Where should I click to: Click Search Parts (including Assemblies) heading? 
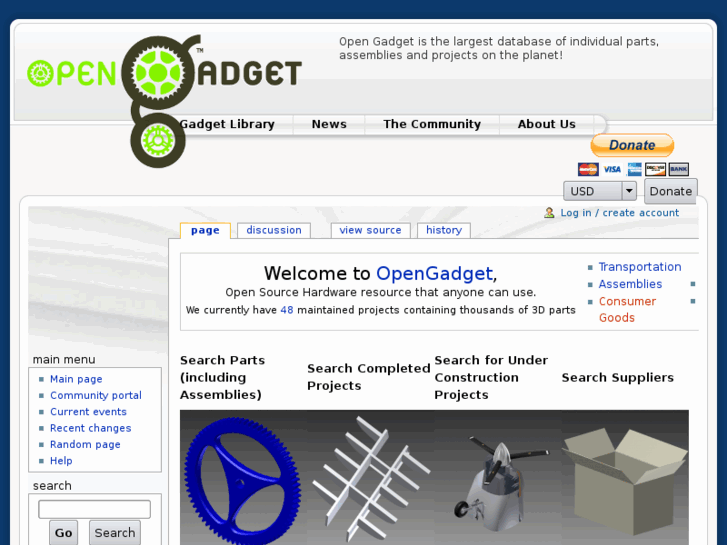pyautogui.click(x=223, y=378)
